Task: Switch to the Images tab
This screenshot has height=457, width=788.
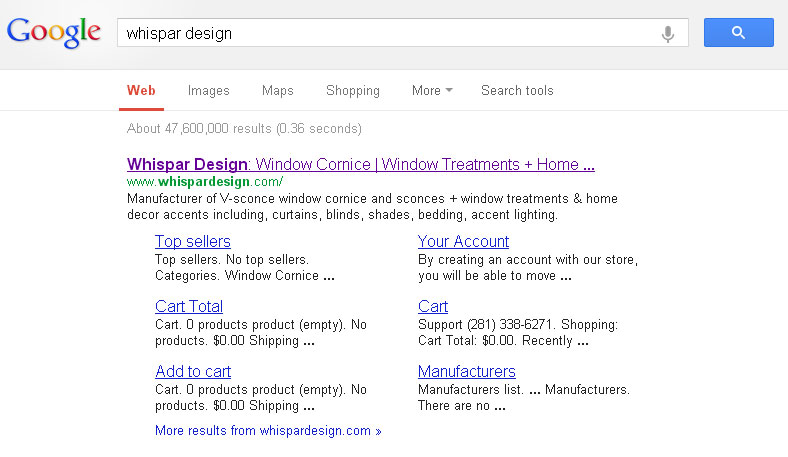Action: [x=209, y=90]
